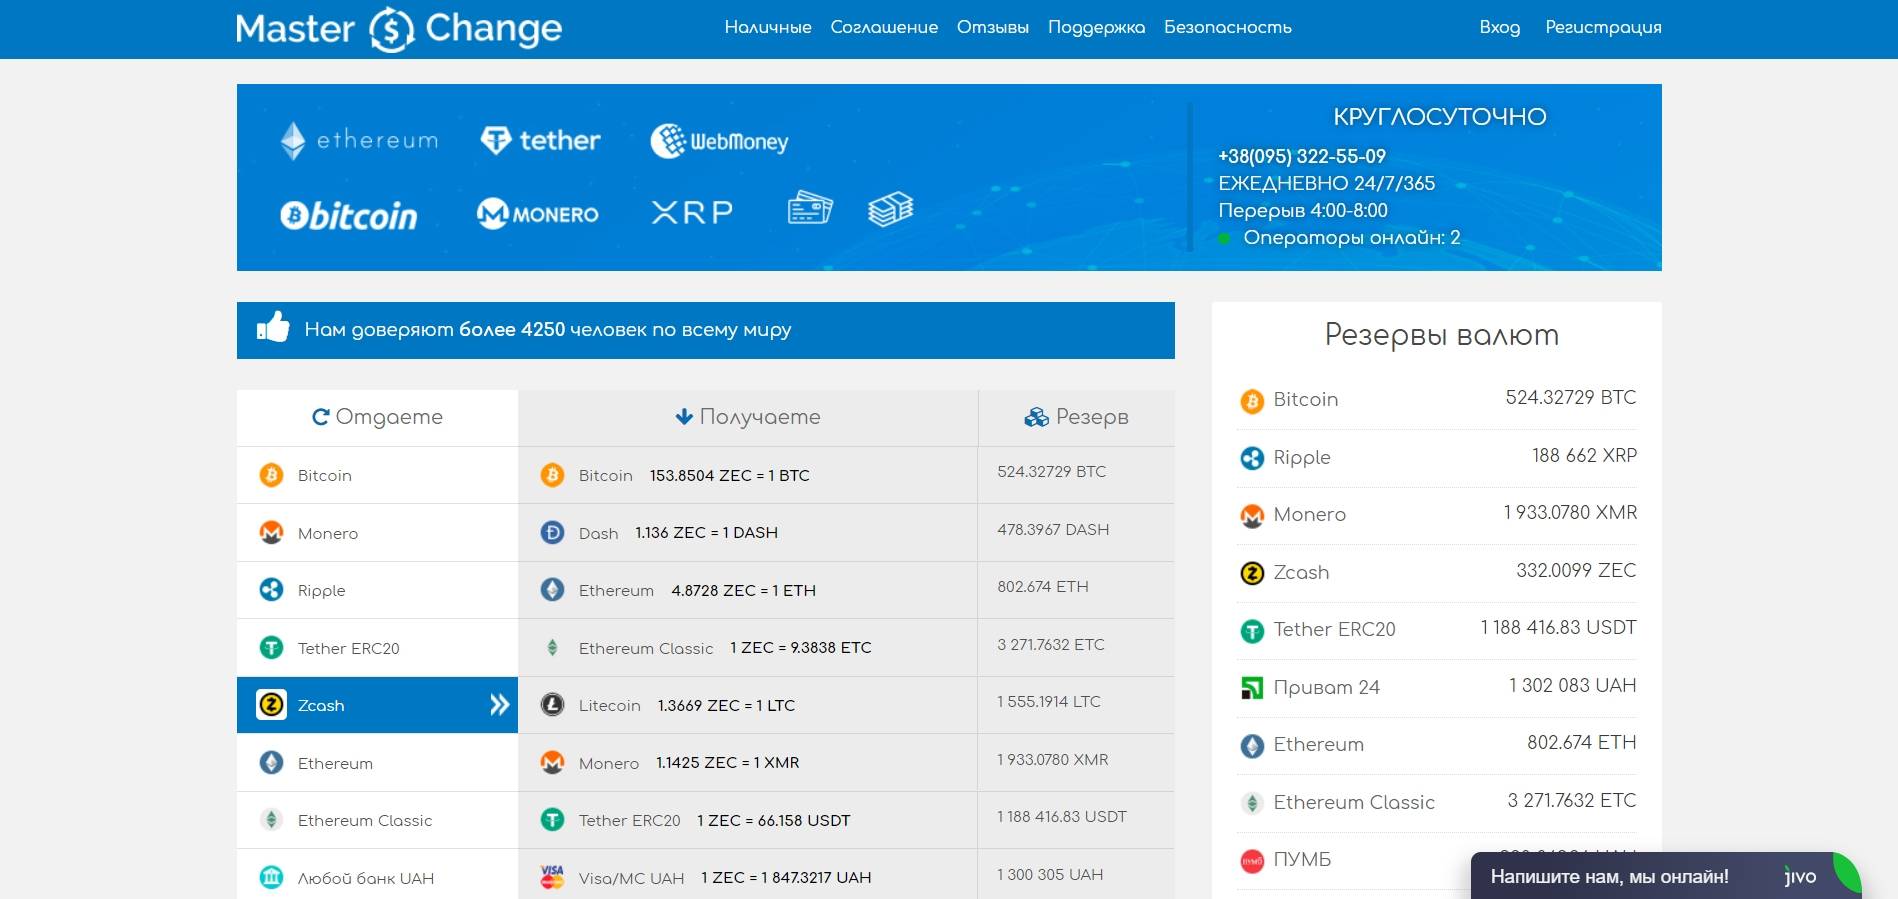The height and width of the screenshot is (899, 1898).
Task: Click the tether logo in the banner
Action: [x=541, y=140]
